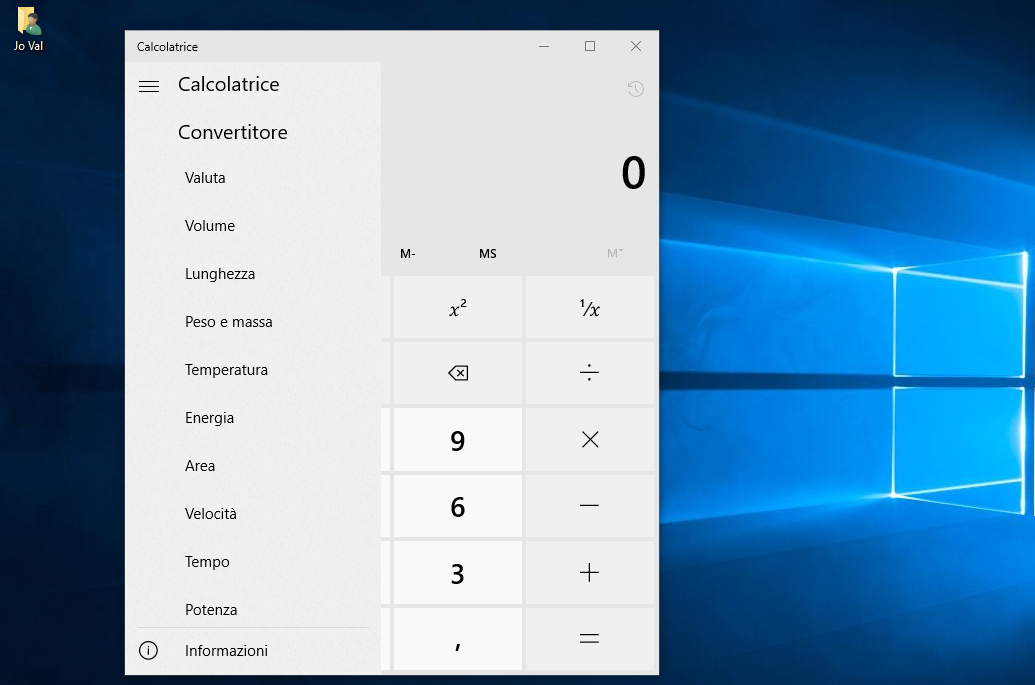Select the x squared function
This screenshot has width=1035, height=685.
[x=457, y=308]
